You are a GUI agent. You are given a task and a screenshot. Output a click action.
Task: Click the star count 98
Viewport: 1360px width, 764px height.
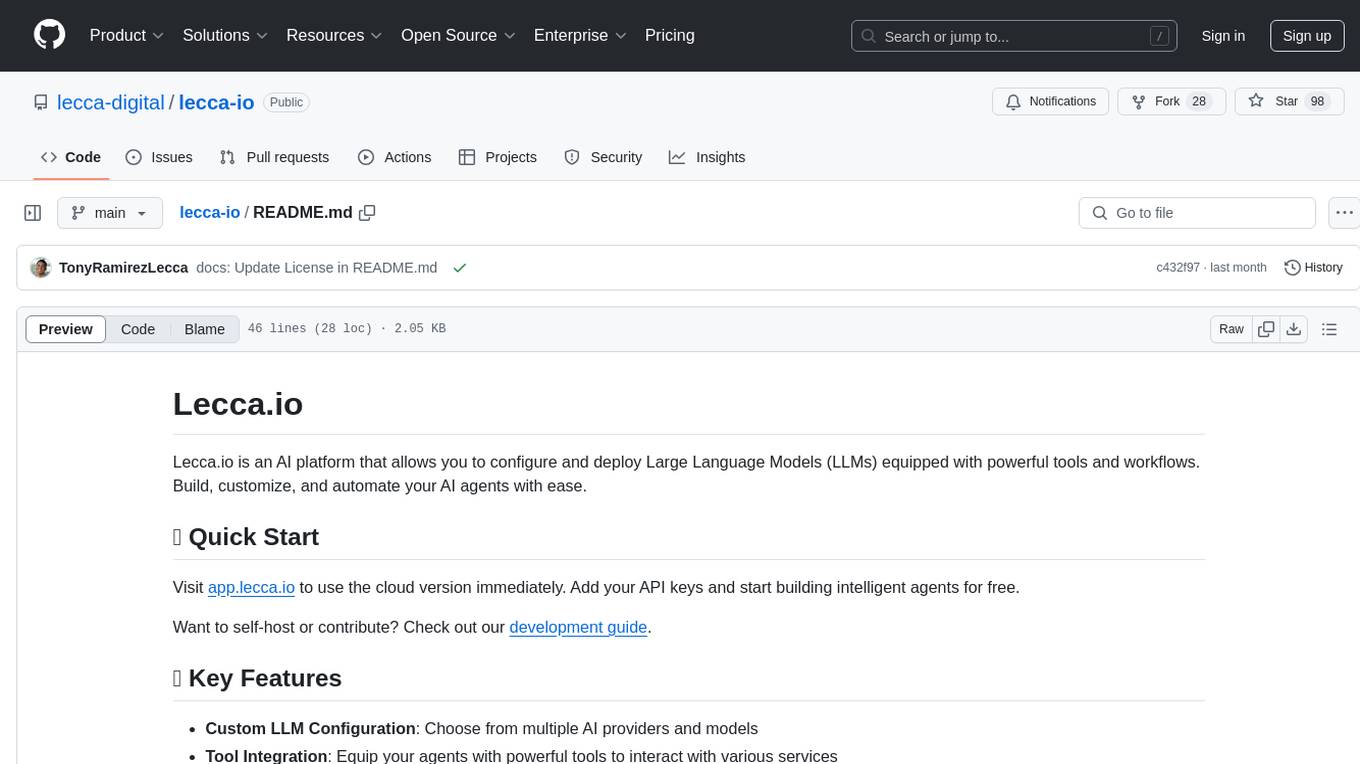tap(1317, 101)
